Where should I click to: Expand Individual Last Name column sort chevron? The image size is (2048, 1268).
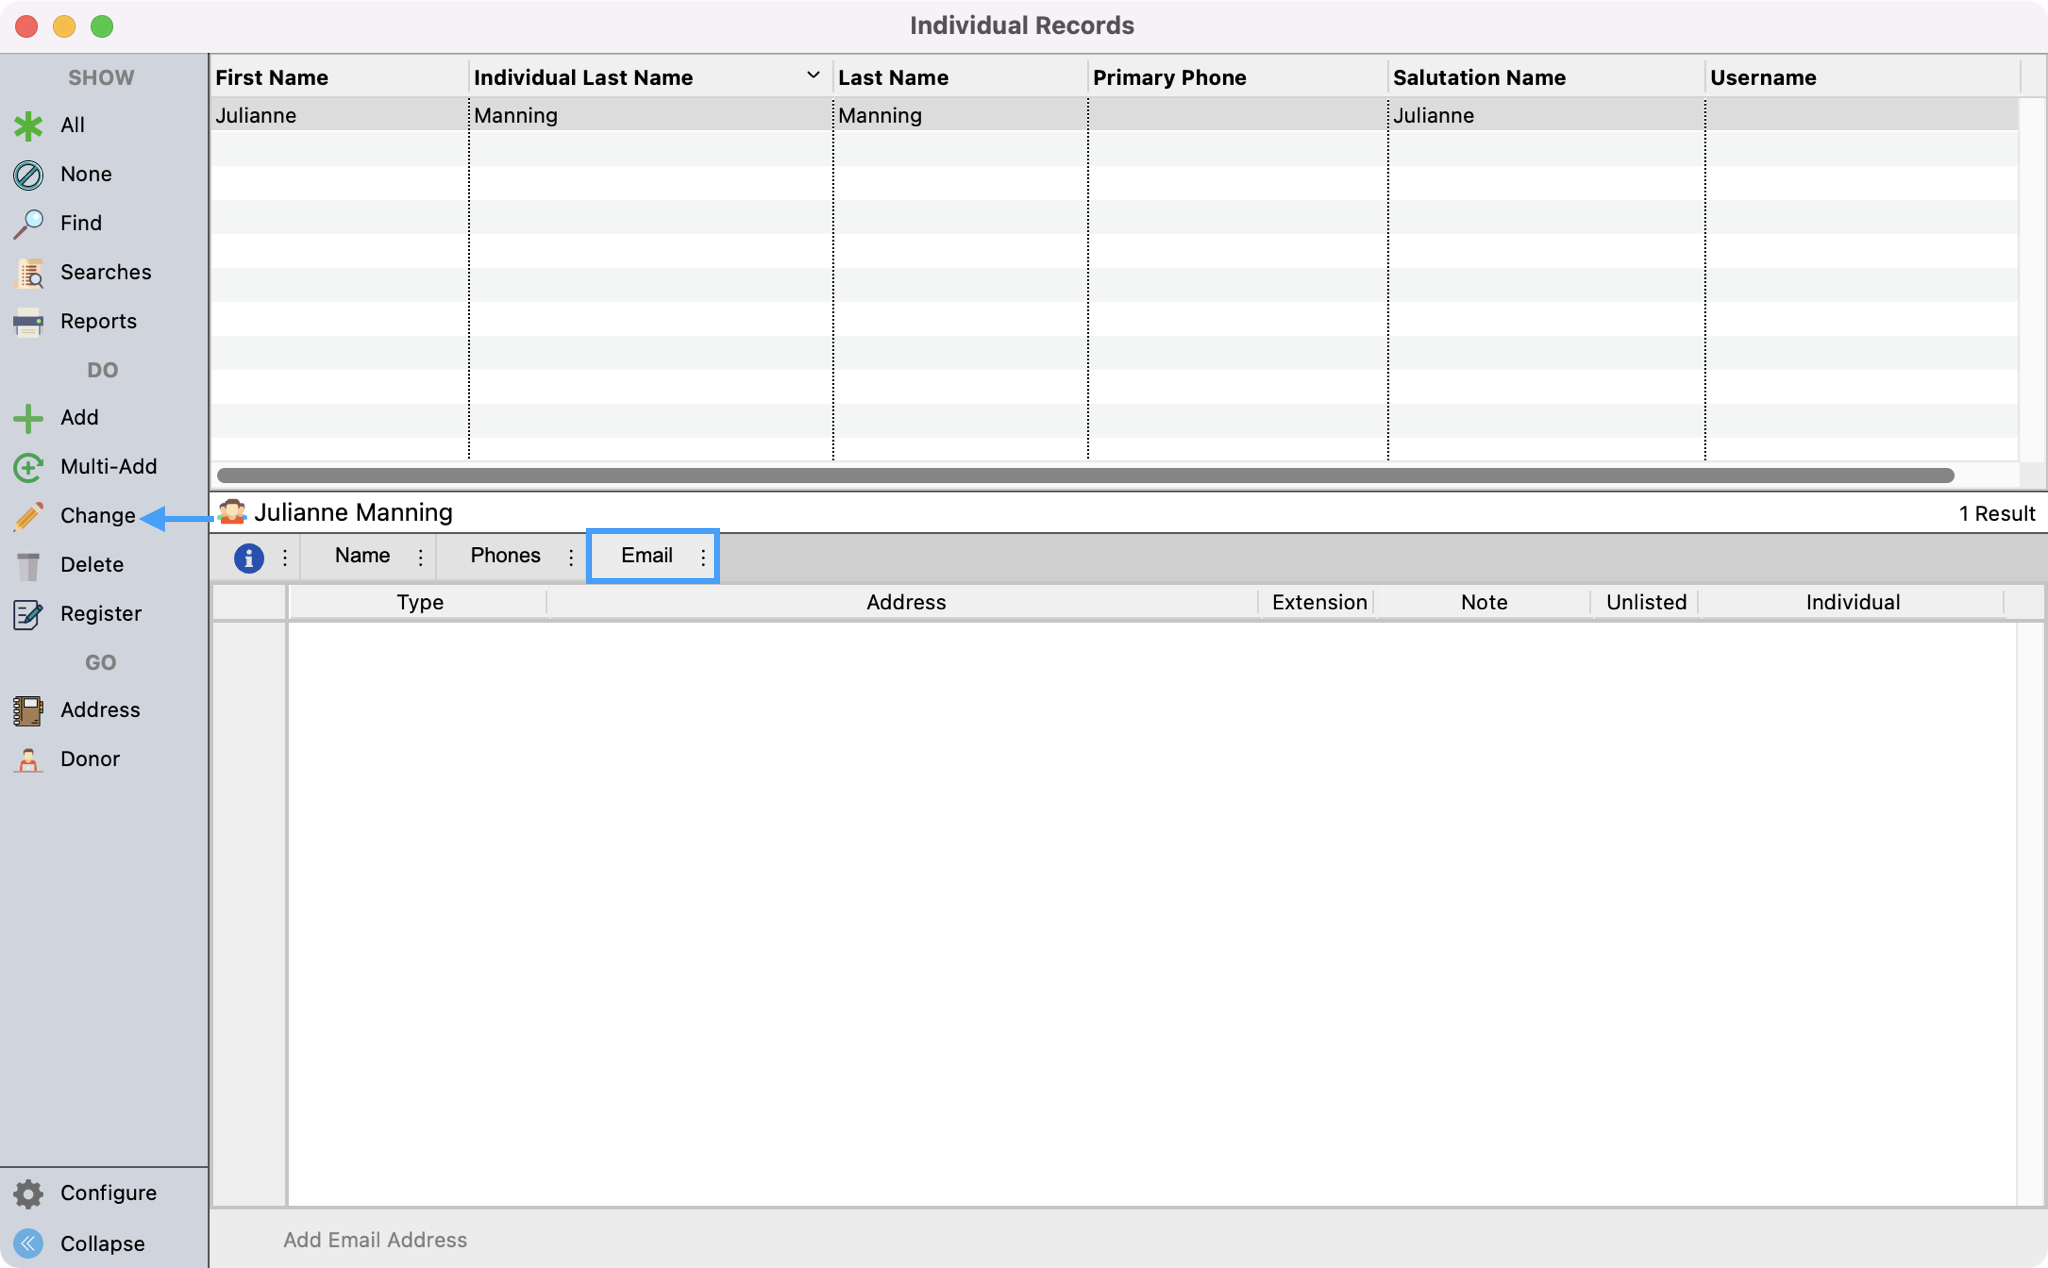click(813, 76)
